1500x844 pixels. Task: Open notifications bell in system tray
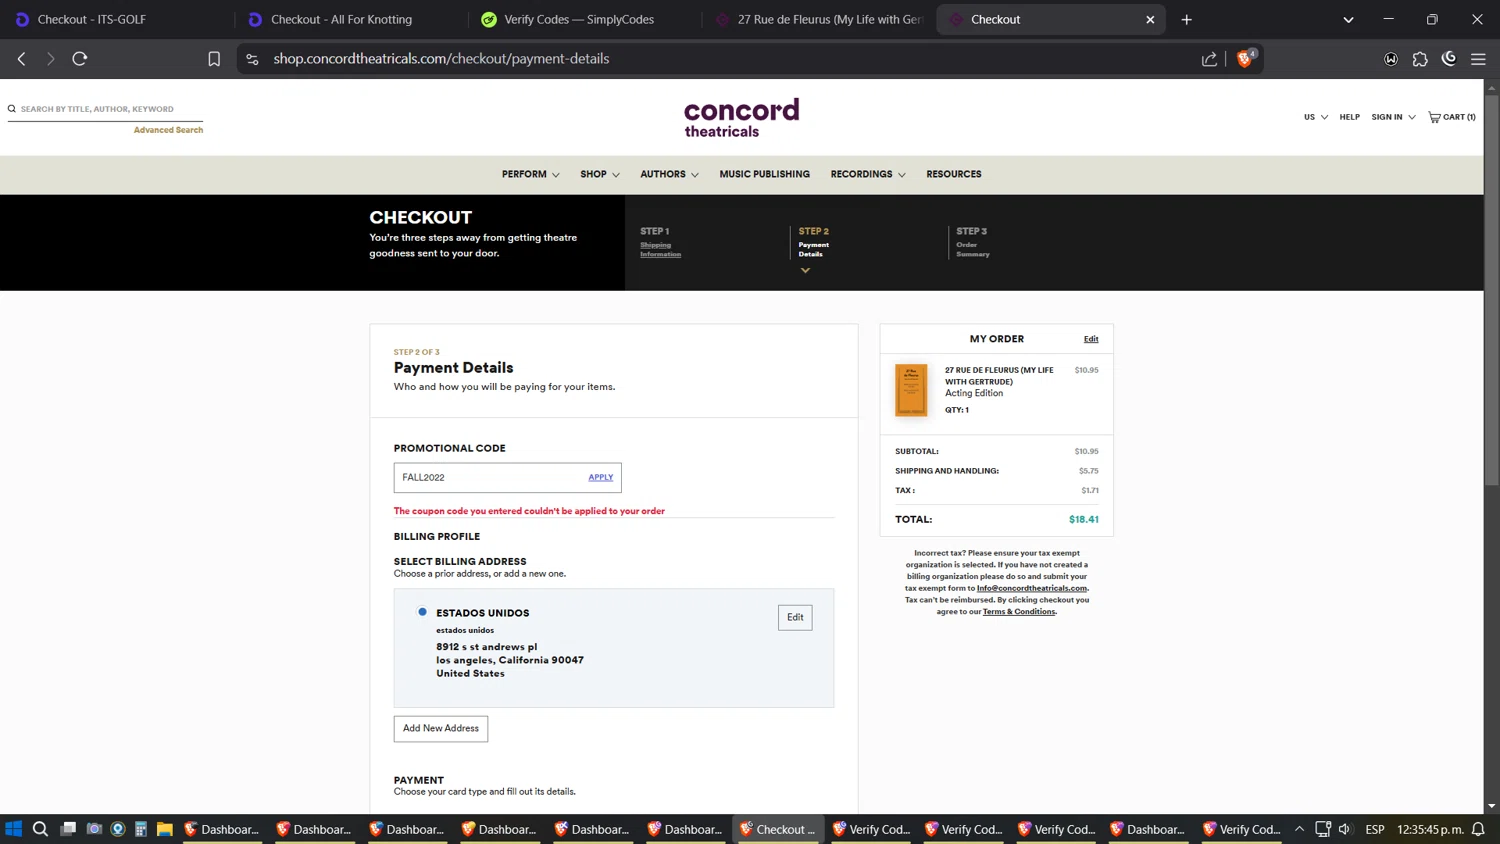tap(1478, 829)
